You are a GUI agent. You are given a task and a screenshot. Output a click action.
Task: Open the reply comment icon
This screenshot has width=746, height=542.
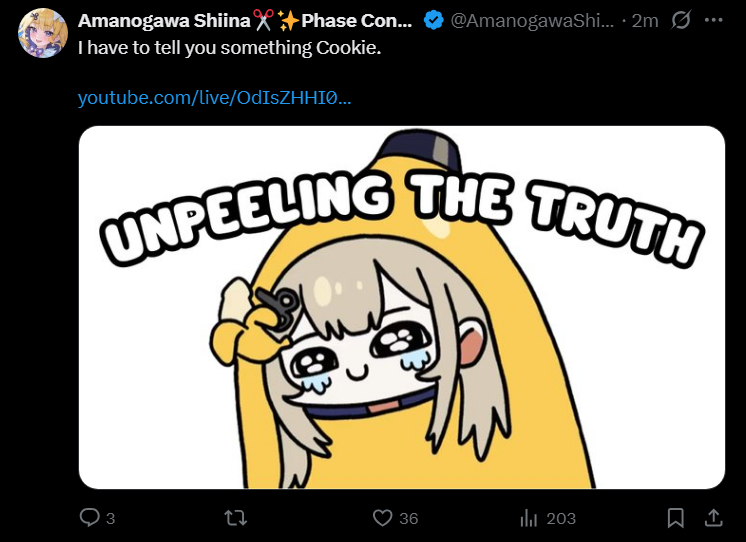click(x=89, y=517)
